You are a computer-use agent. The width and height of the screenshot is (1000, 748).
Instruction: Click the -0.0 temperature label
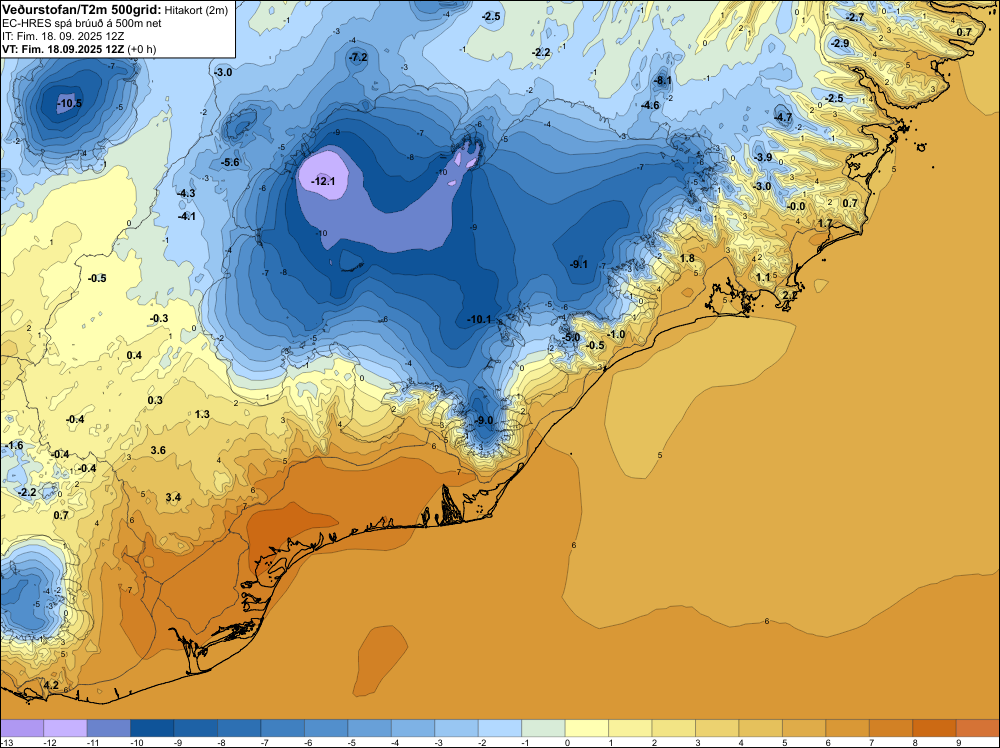click(797, 207)
